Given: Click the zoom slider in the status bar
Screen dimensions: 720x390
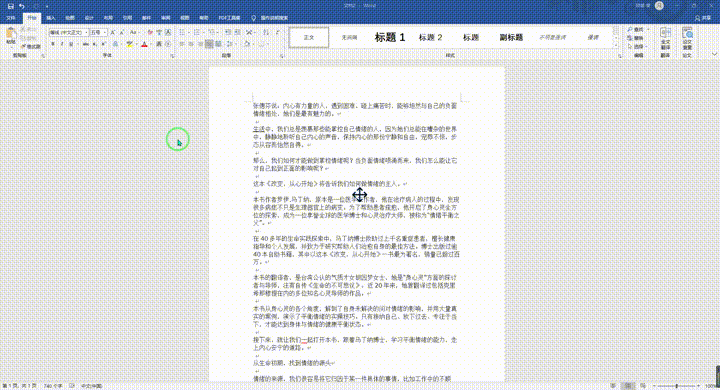Looking at the screenshot, I should (676, 386).
